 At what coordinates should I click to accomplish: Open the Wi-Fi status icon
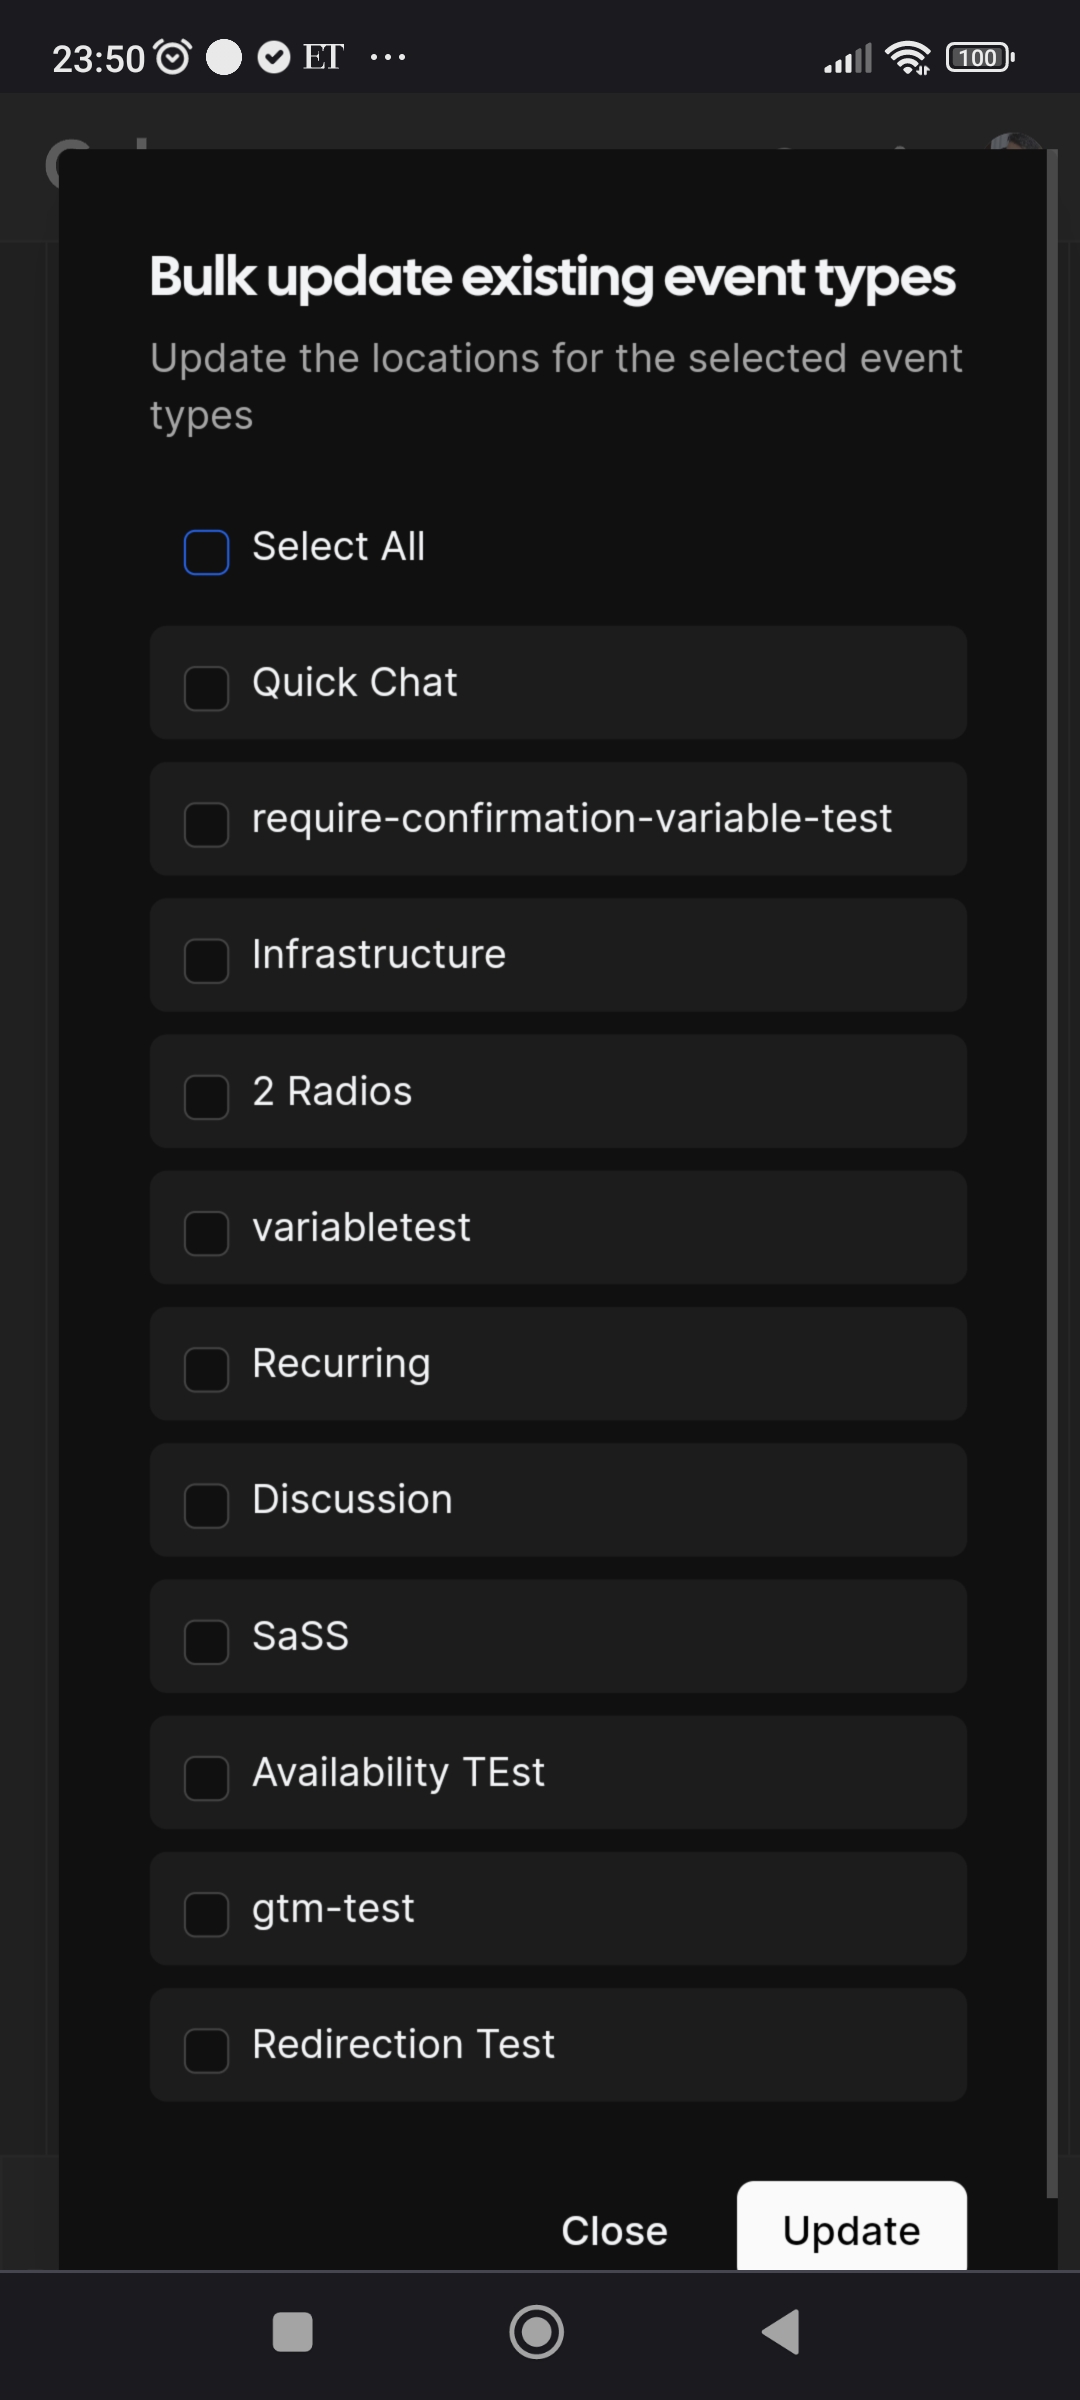pyautogui.click(x=908, y=57)
